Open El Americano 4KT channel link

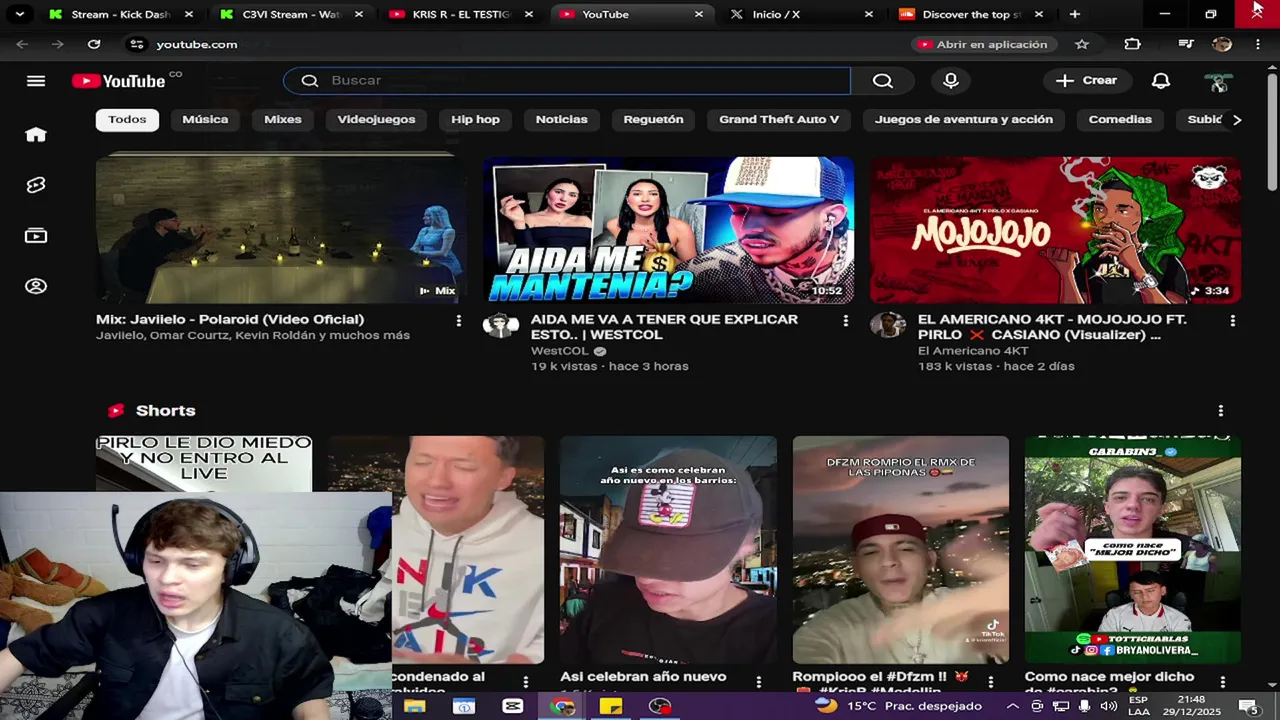(973, 351)
